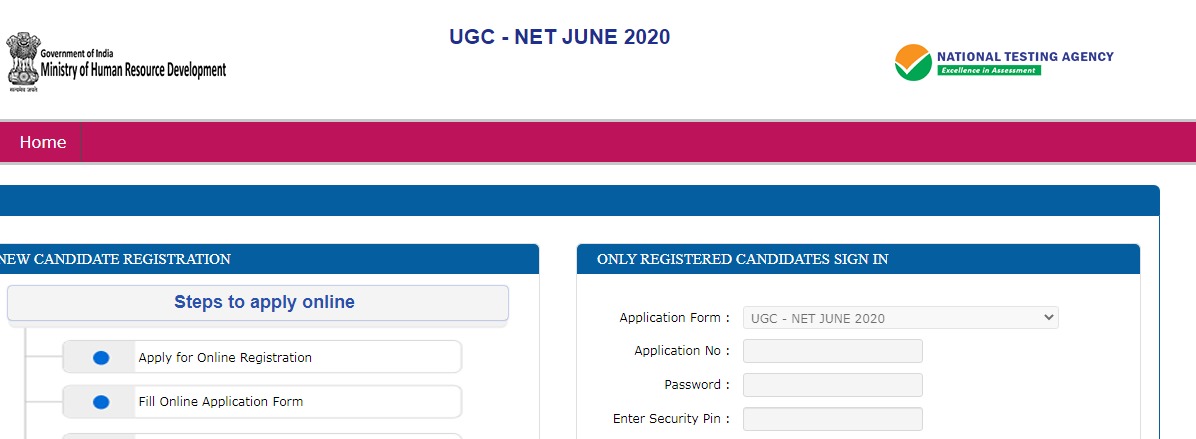Click the Government of India emblem logo
The height and width of the screenshot is (439, 1196).
click(22, 62)
